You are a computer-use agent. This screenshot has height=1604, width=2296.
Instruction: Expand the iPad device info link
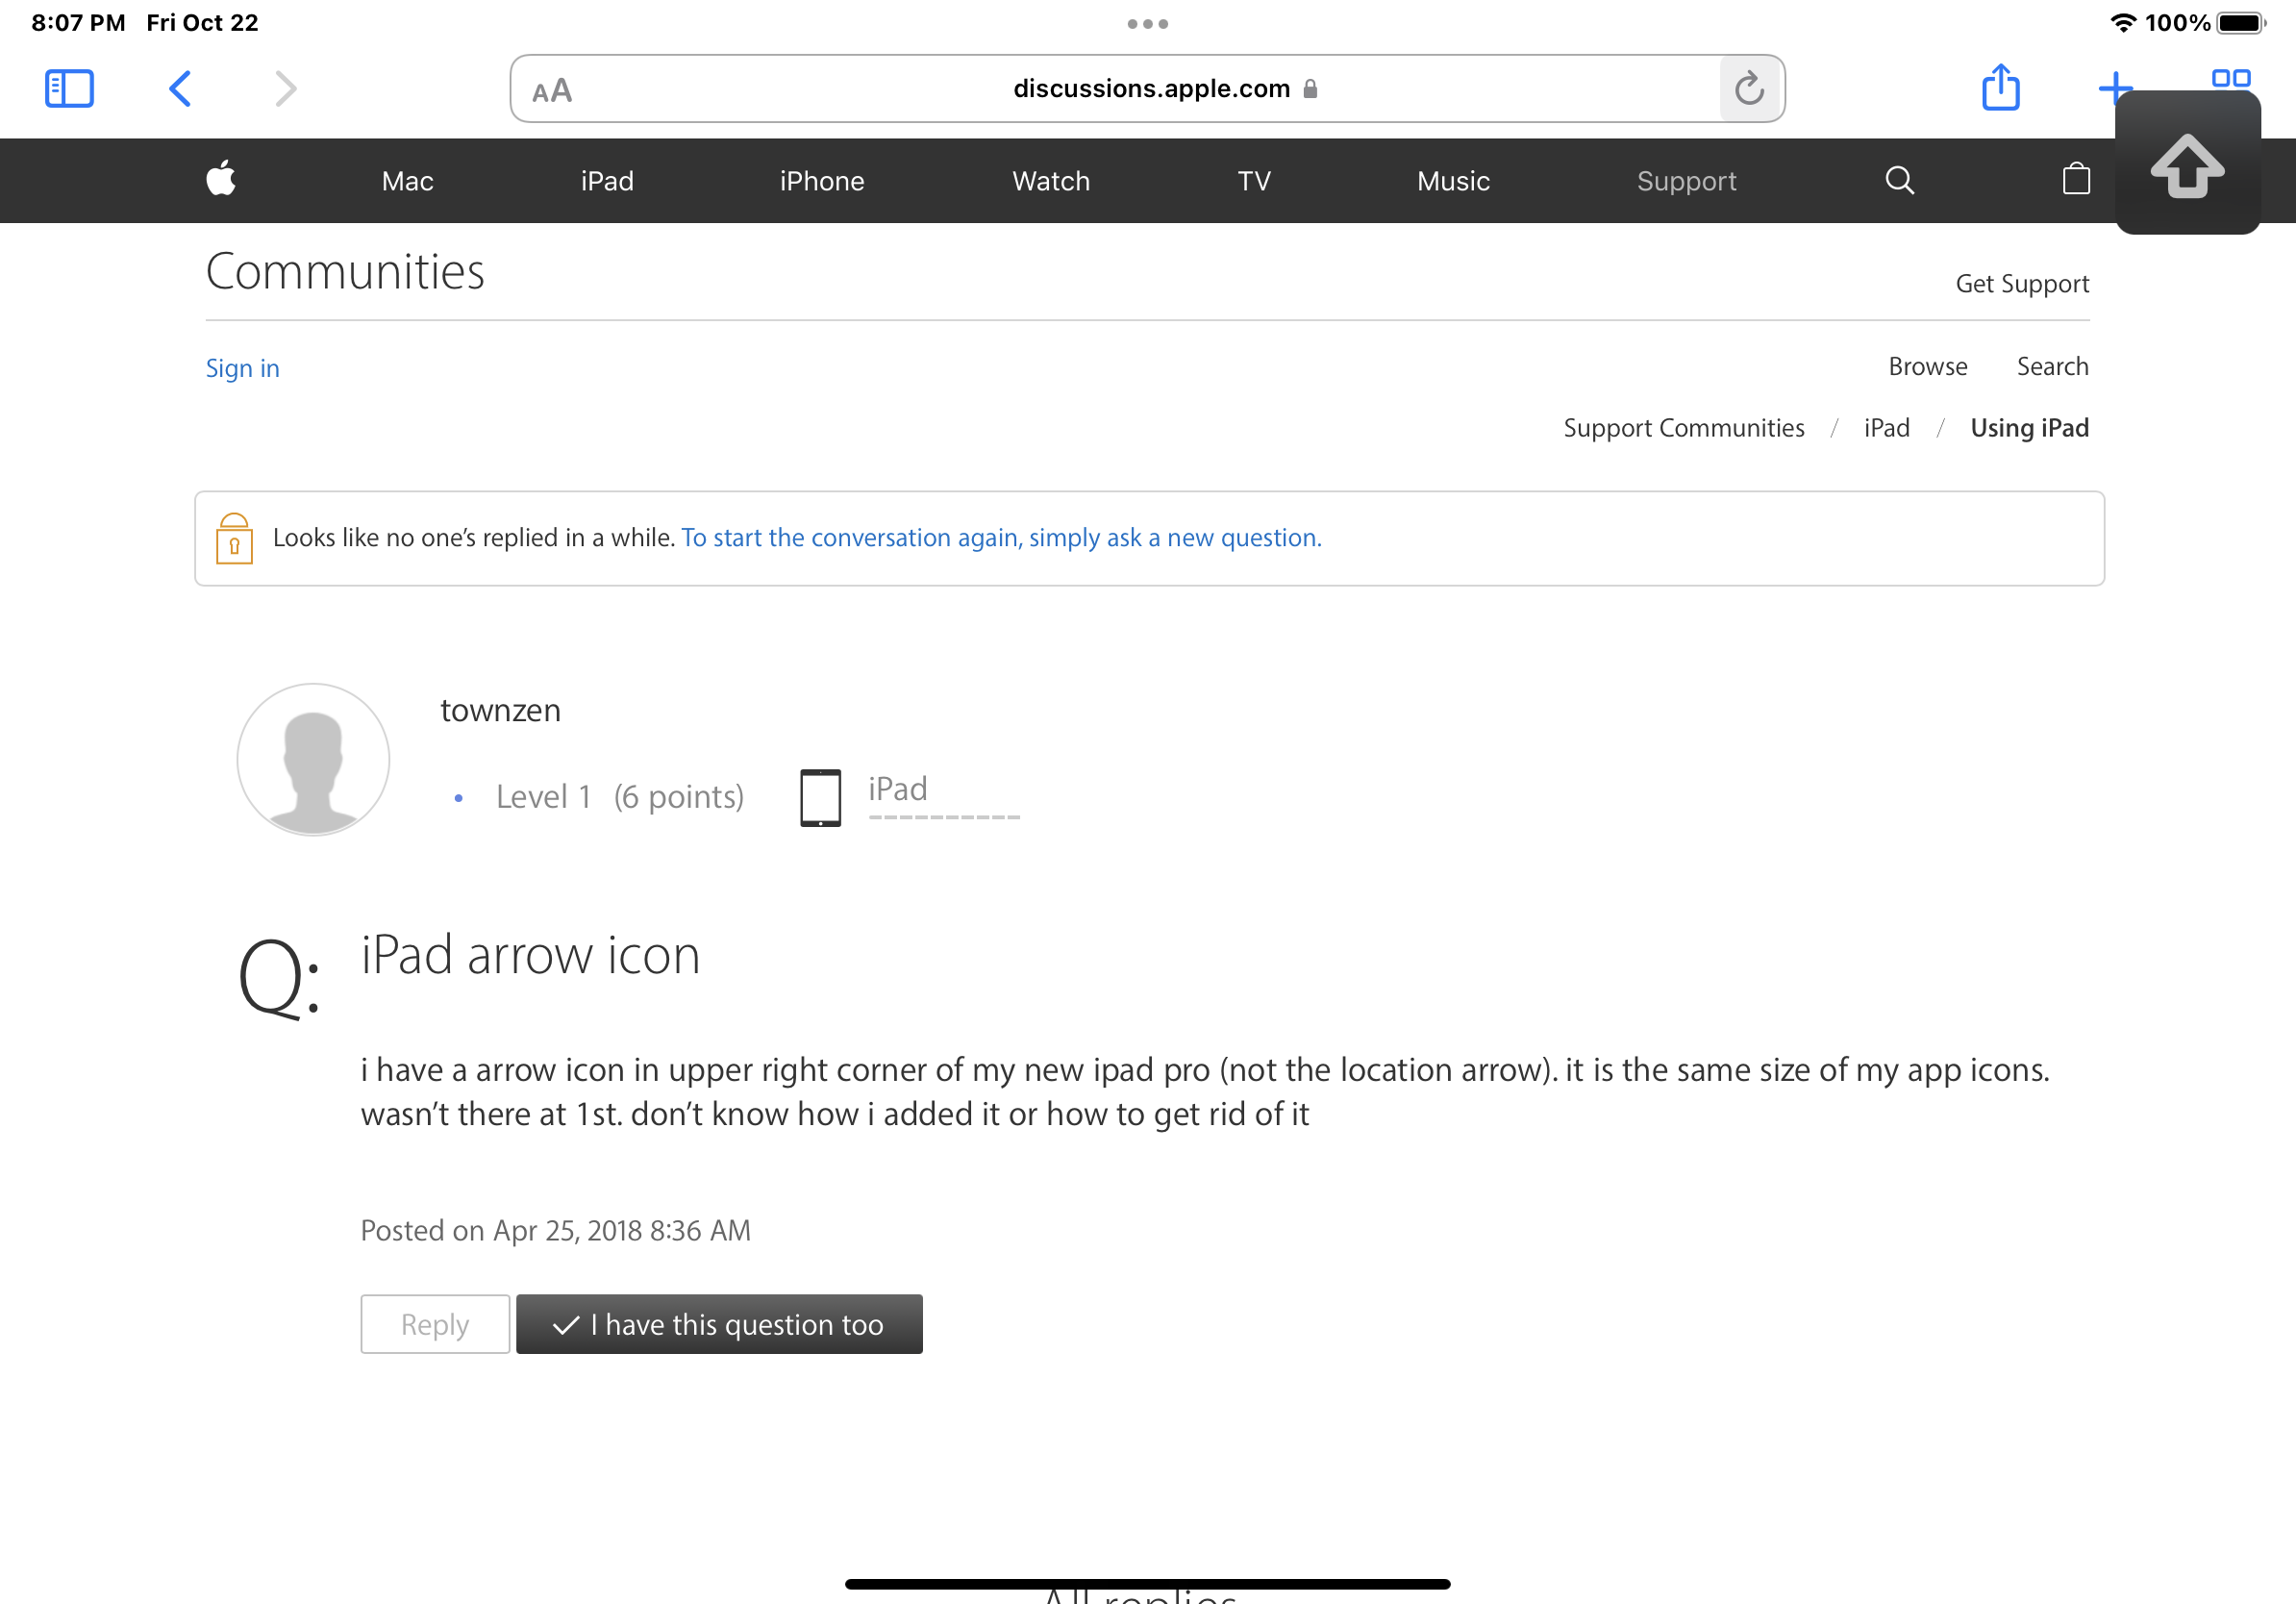click(x=897, y=789)
